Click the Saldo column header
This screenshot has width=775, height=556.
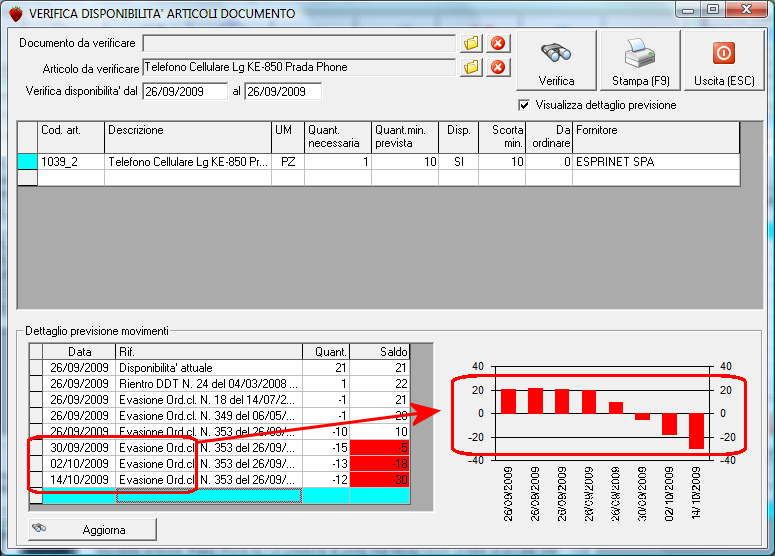pos(379,351)
